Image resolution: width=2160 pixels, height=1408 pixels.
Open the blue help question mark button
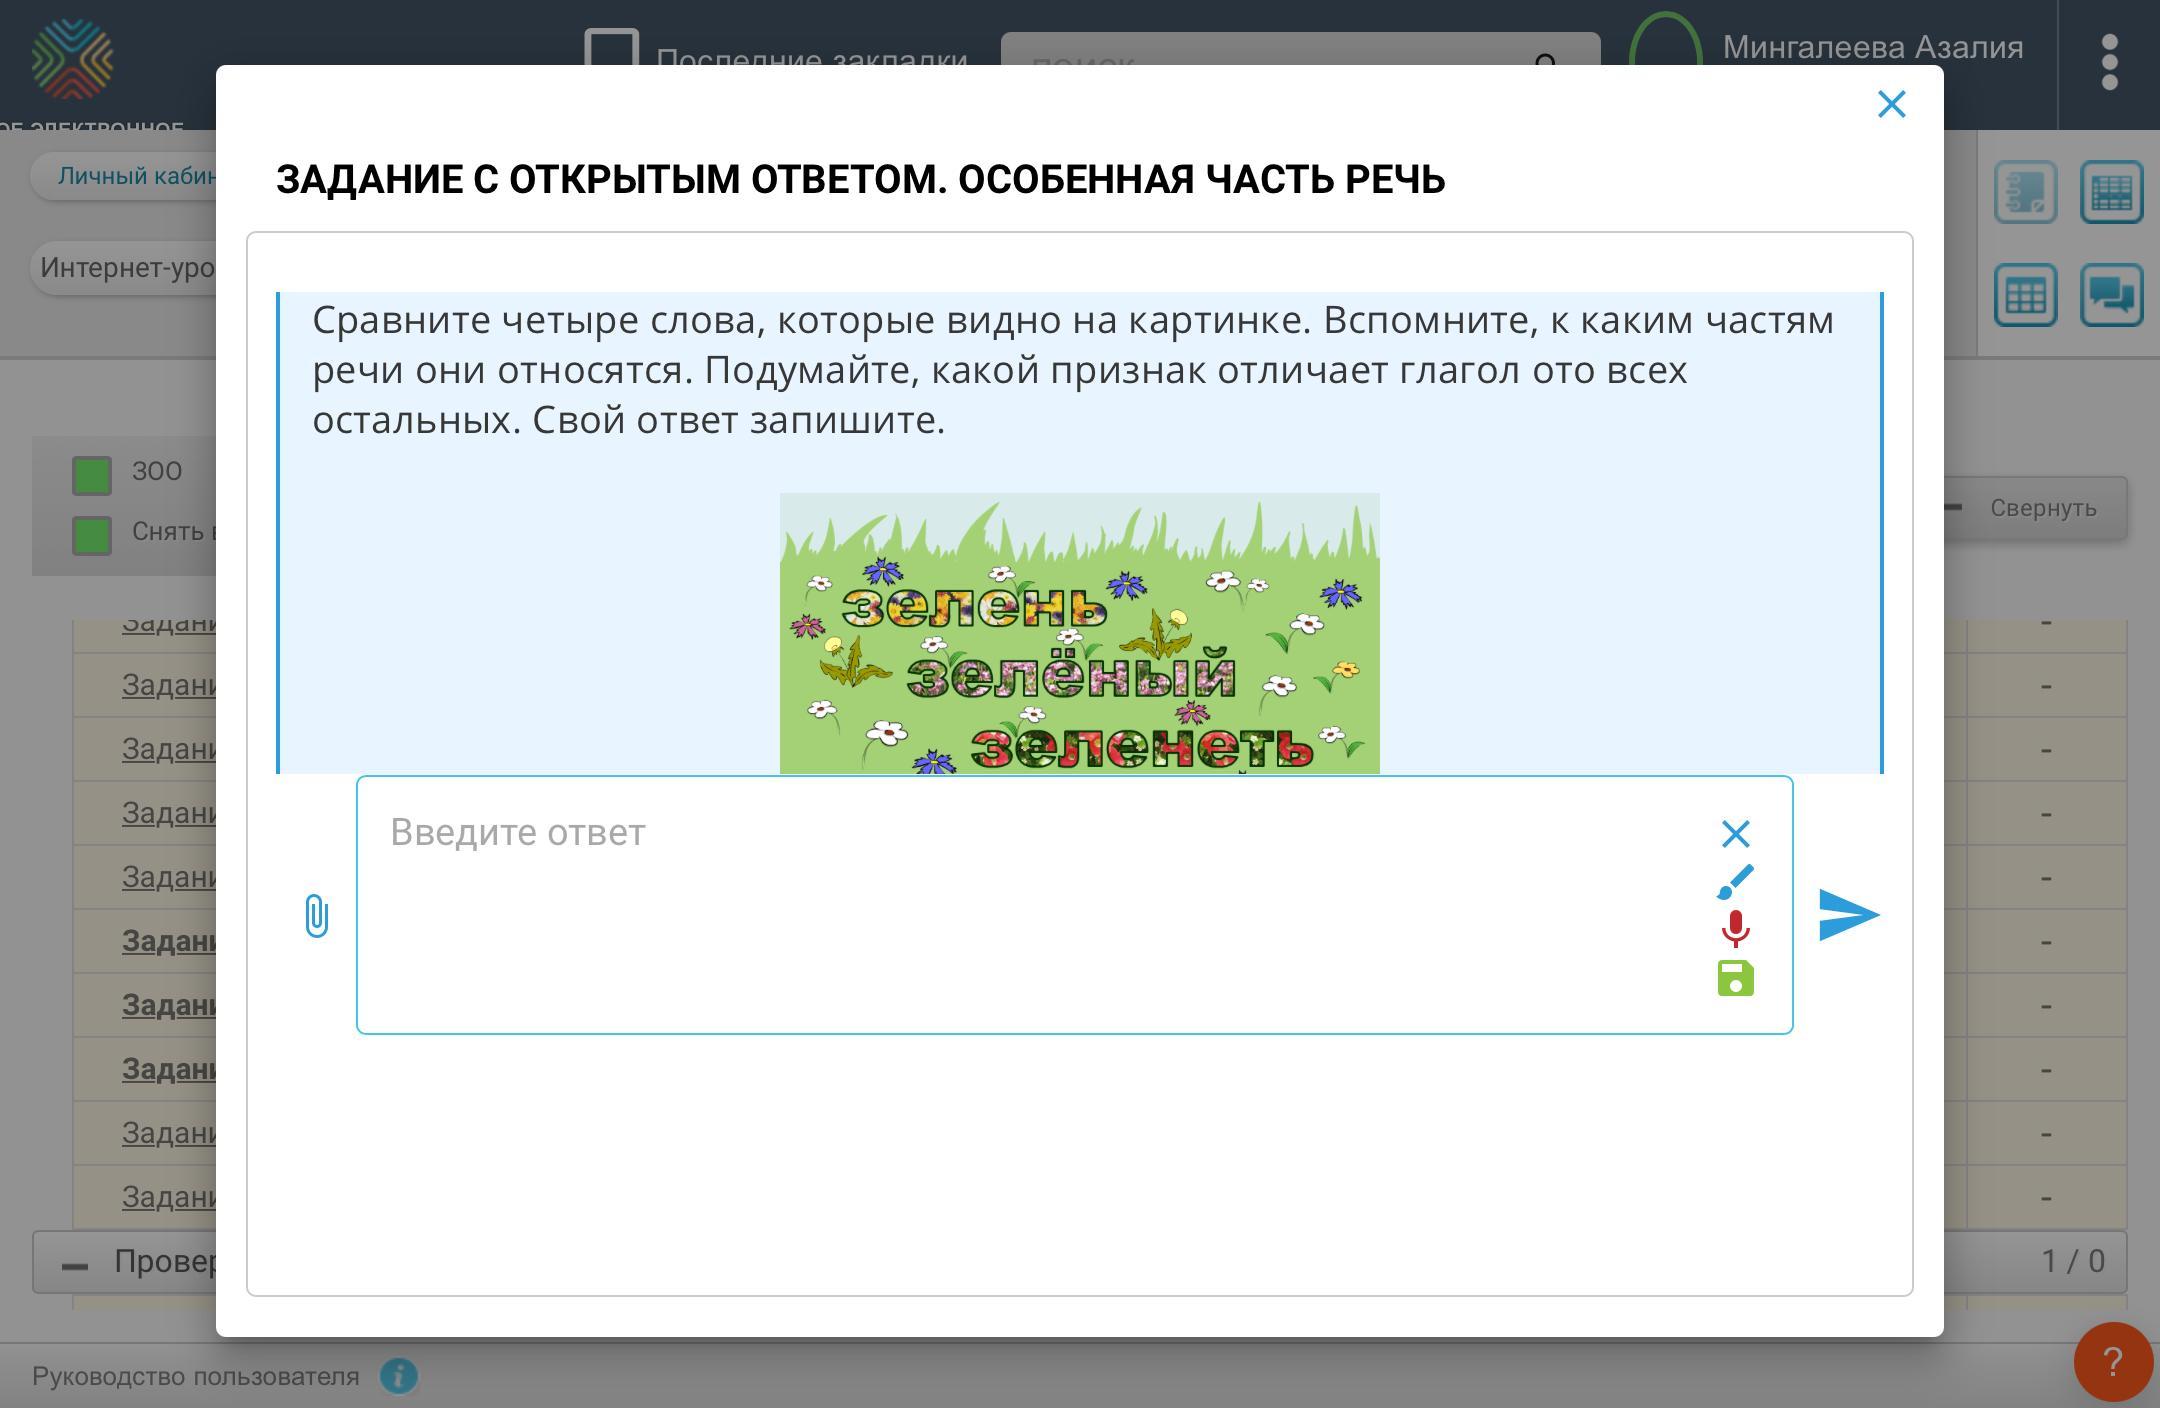click(2112, 1361)
